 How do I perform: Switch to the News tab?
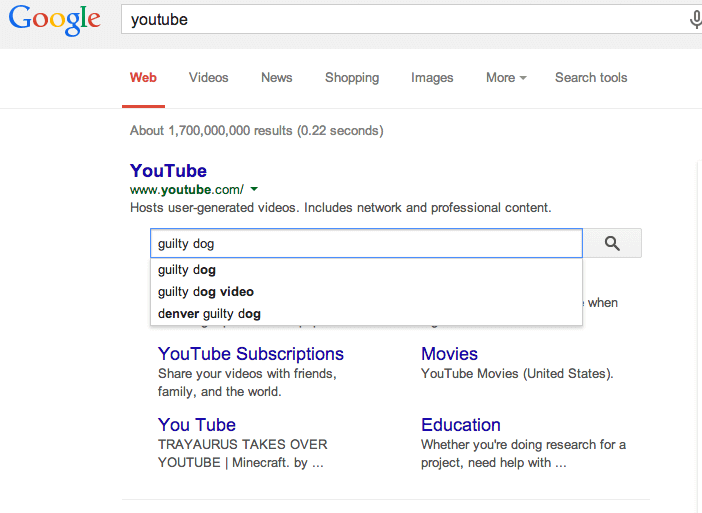coord(277,77)
